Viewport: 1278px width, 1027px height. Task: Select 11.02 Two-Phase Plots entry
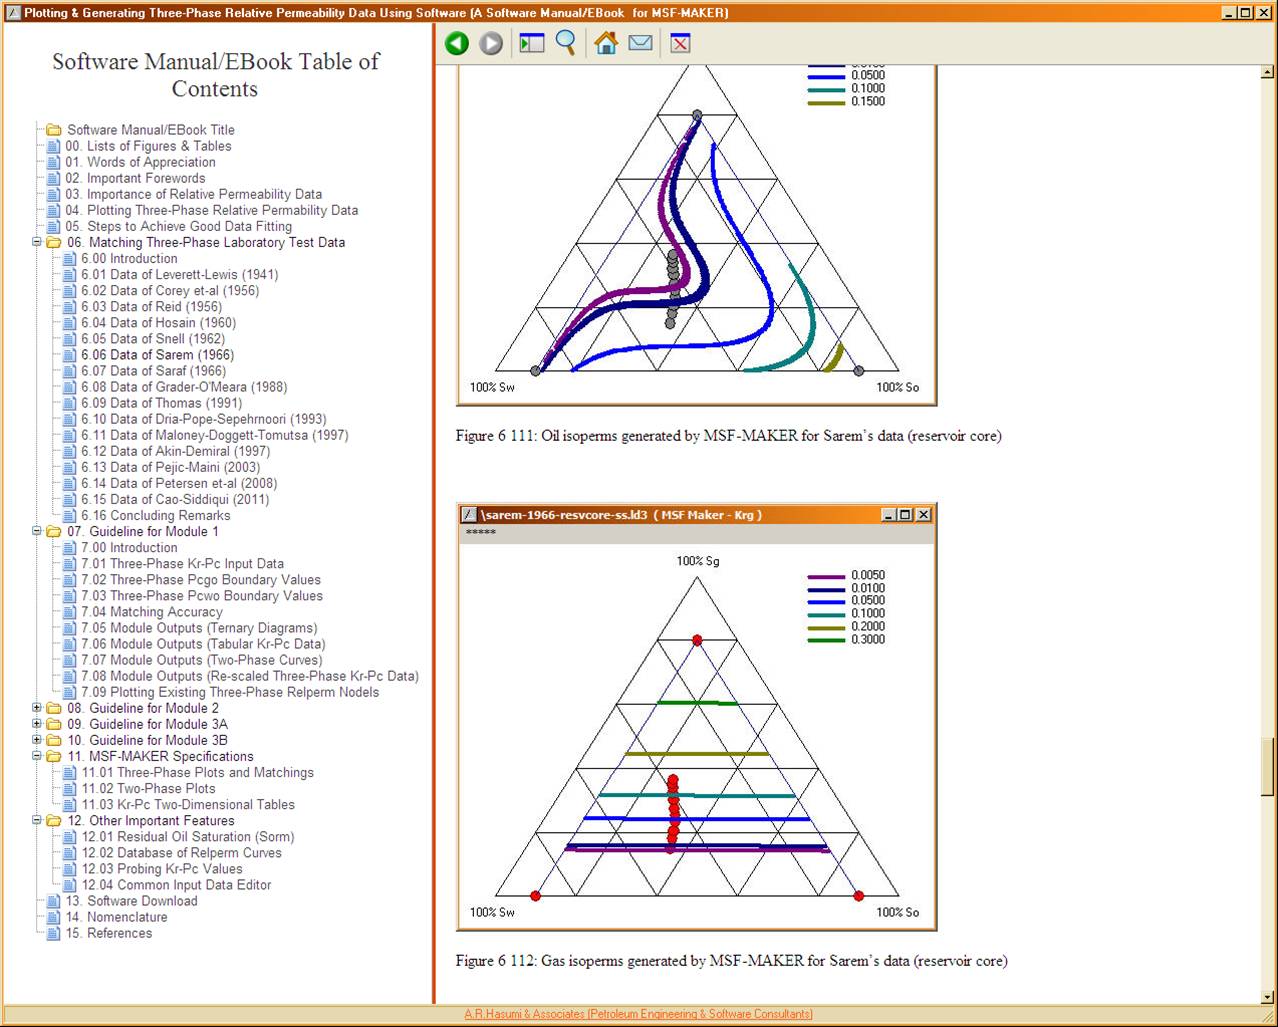[148, 788]
